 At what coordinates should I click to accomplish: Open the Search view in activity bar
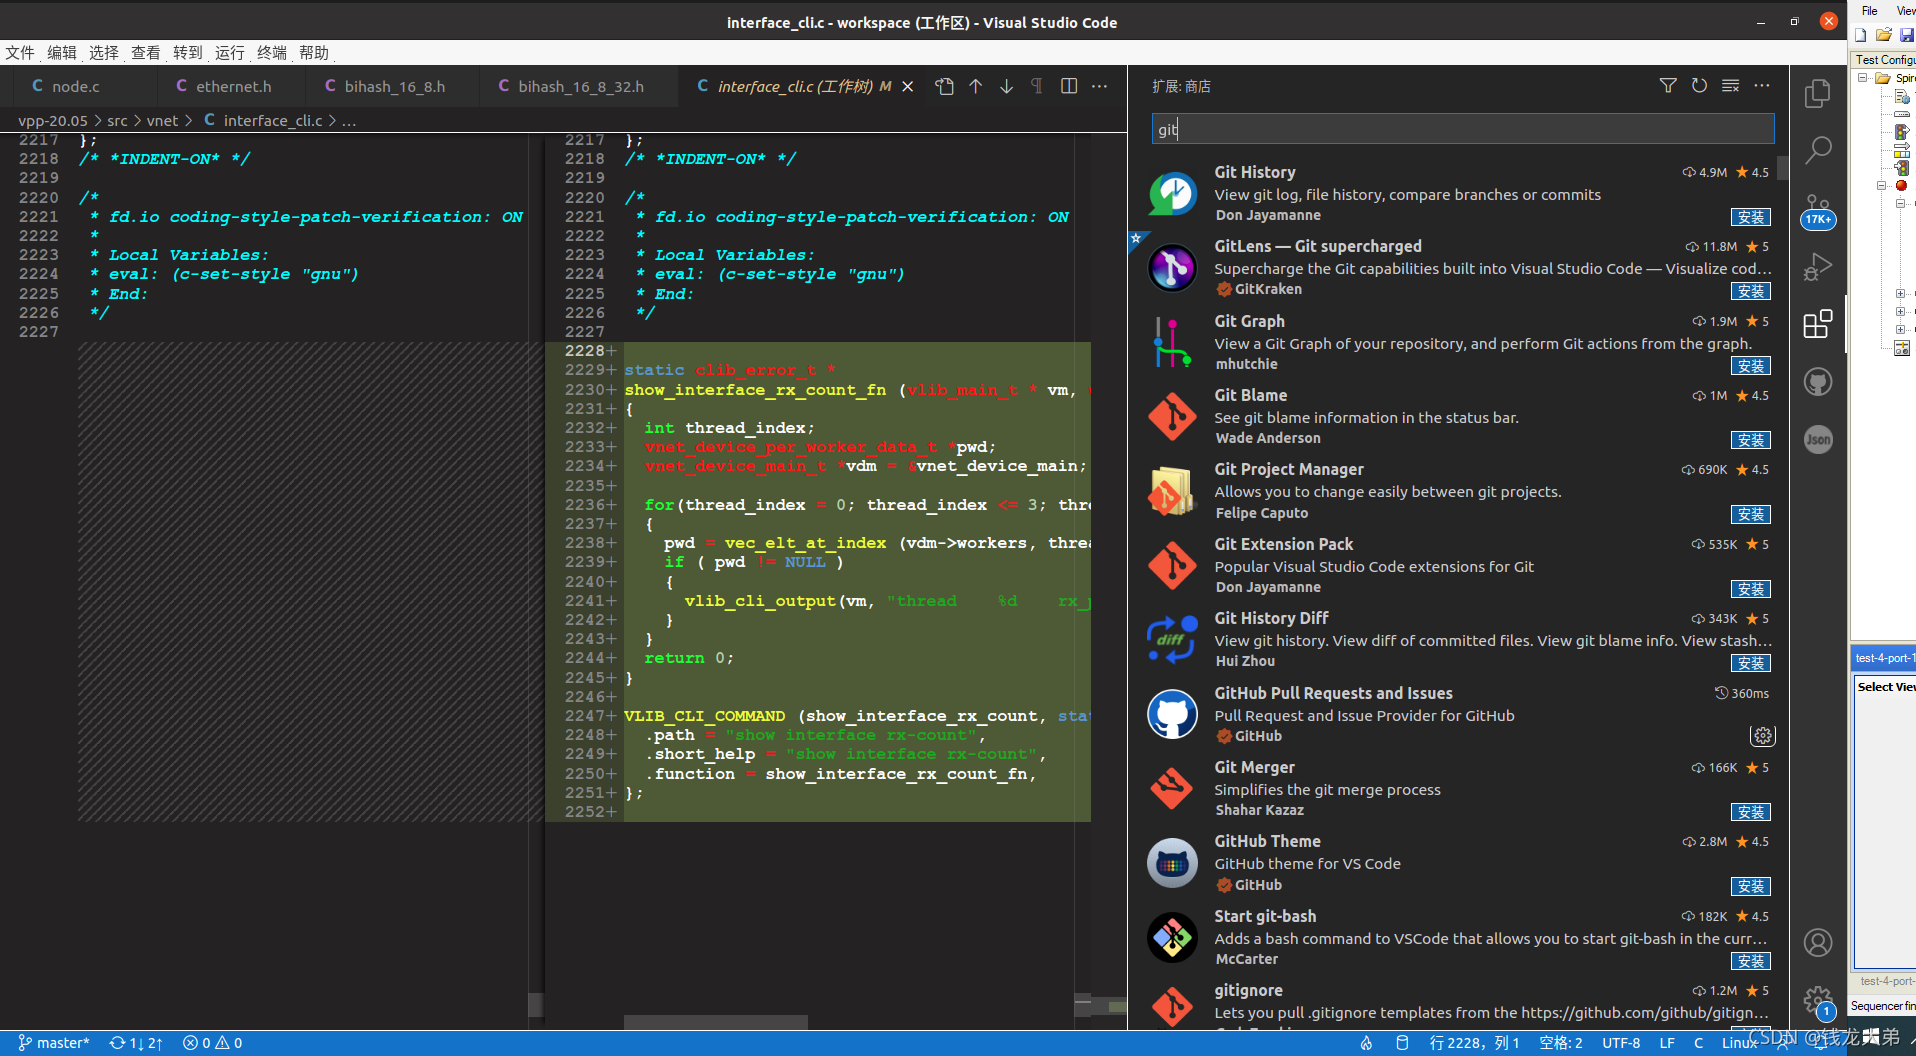1818,150
